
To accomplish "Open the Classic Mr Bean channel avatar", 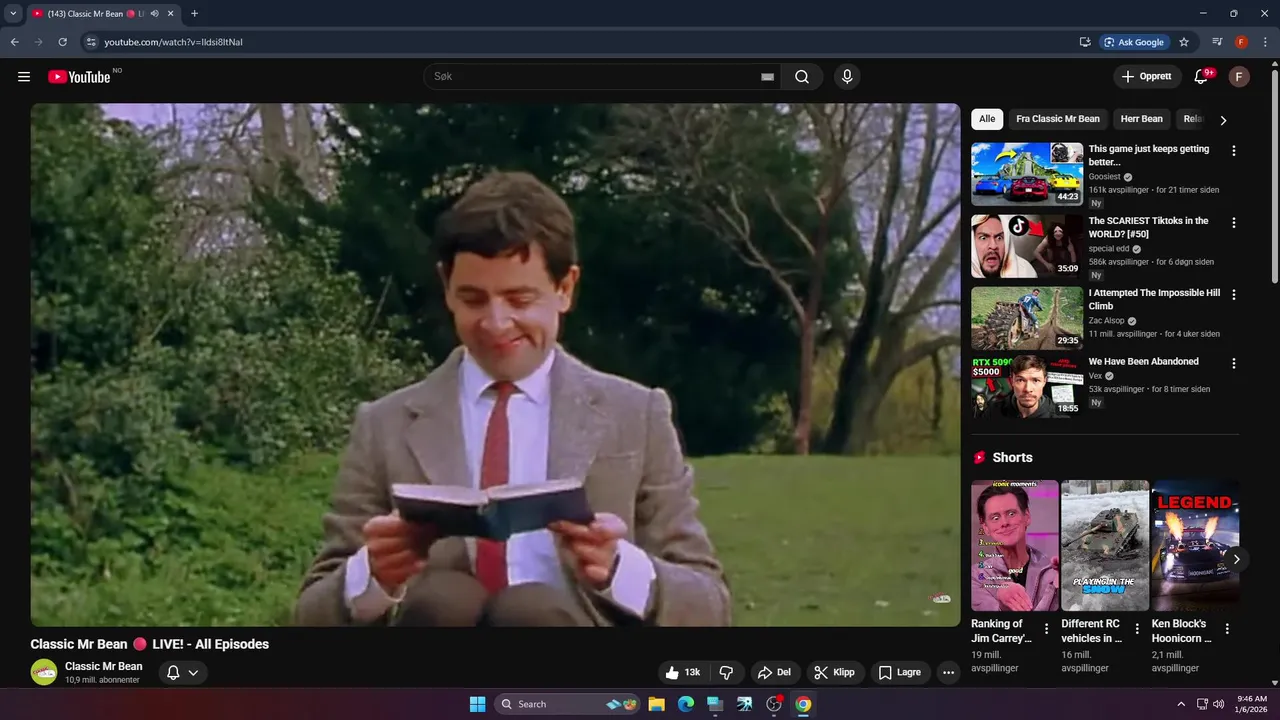I will (x=44, y=672).
